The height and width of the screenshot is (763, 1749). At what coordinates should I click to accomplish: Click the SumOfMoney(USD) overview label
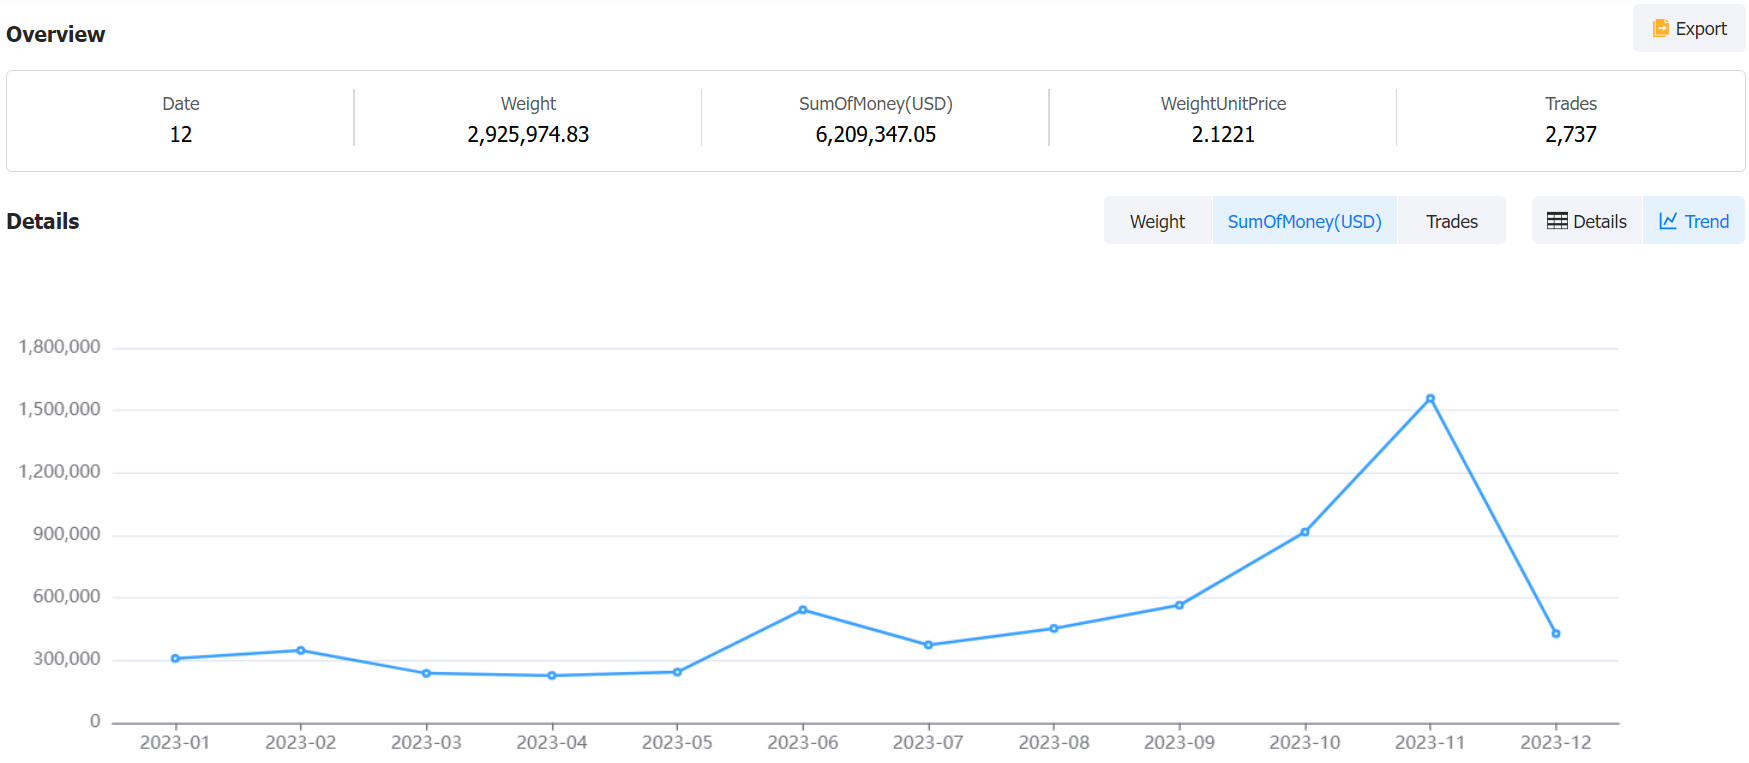pos(876,104)
